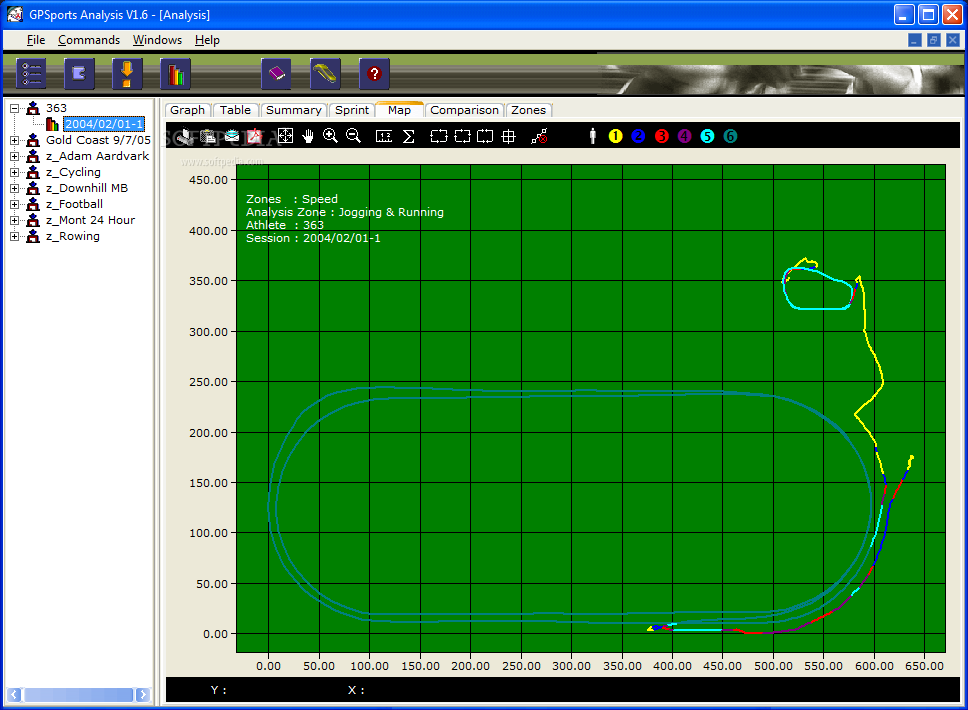Expand the z_Downhill MB node
This screenshot has width=968, height=710.
[x=14, y=188]
